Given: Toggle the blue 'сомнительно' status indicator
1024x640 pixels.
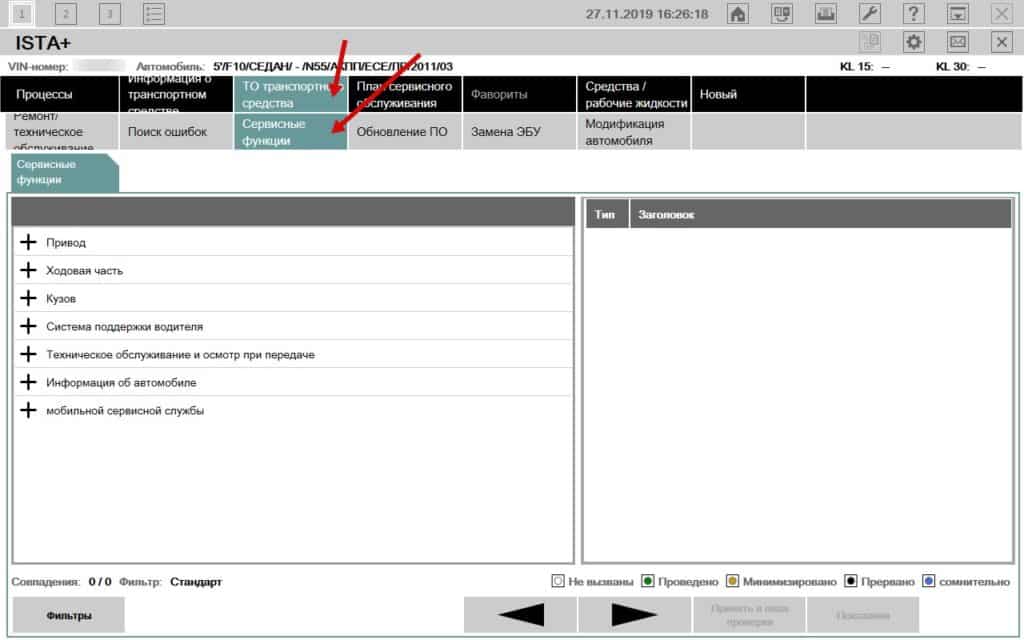Looking at the screenshot, I should point(929,581).
